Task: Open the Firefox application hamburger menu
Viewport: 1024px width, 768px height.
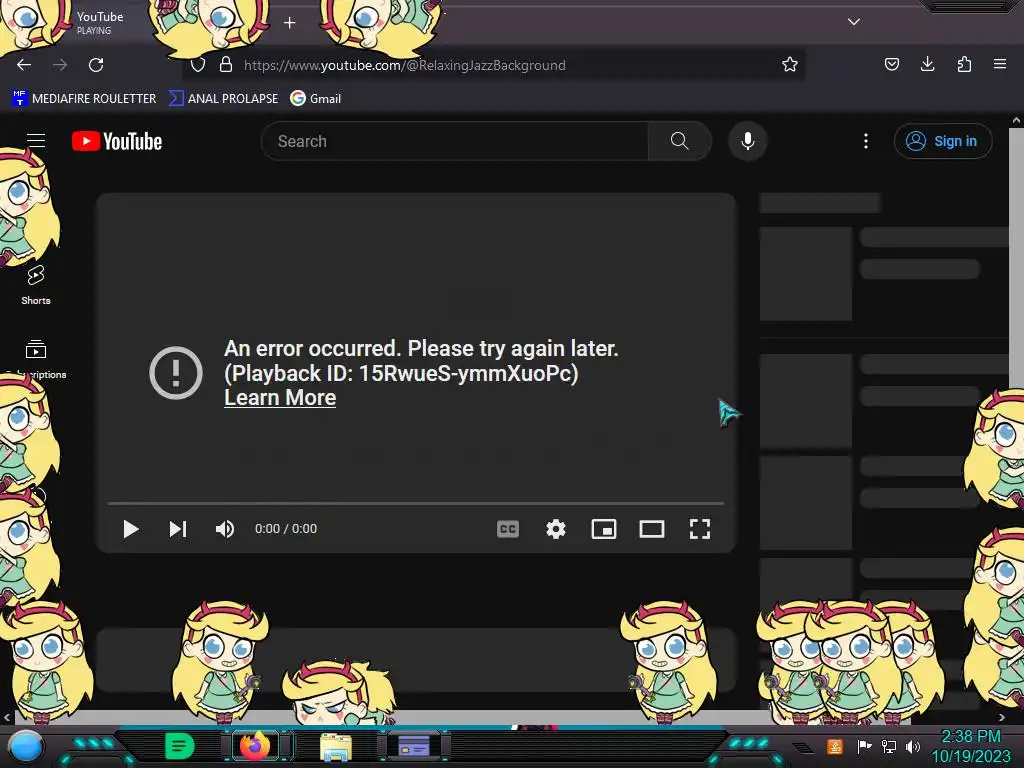Action: [999, 64]
